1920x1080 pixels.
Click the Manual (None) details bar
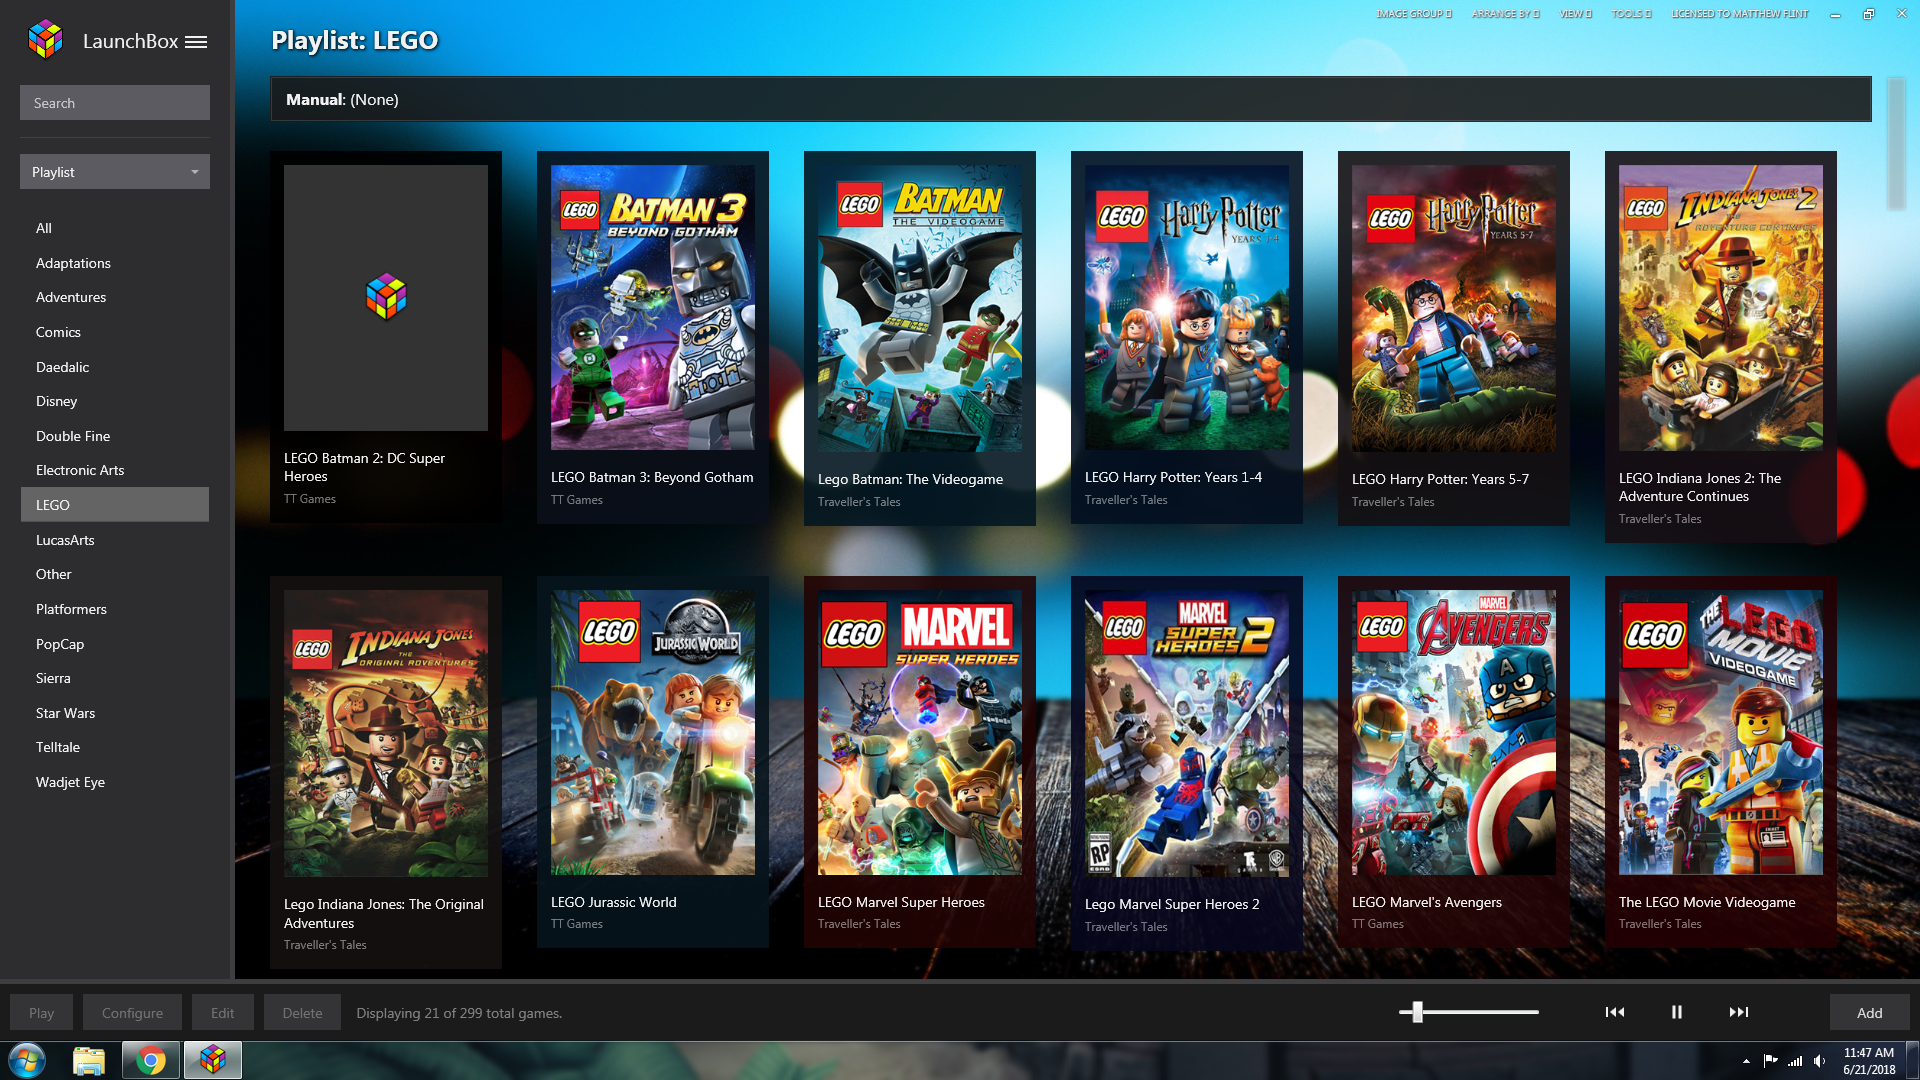[x=1071, y=99]
